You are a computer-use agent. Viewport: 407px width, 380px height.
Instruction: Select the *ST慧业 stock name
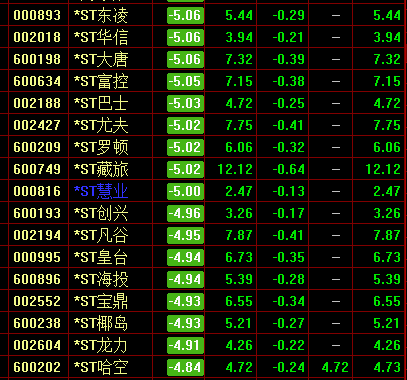point(101,191)
